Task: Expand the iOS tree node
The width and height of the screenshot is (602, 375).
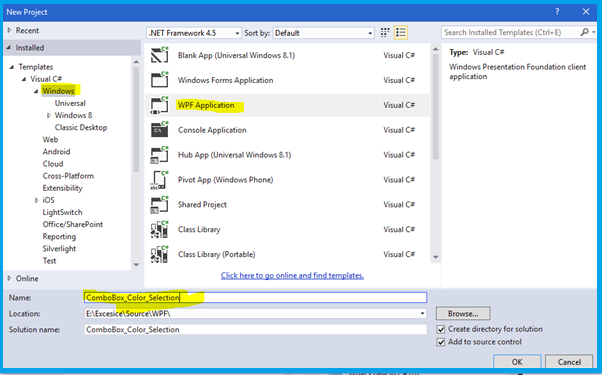Action: [37, 200]
